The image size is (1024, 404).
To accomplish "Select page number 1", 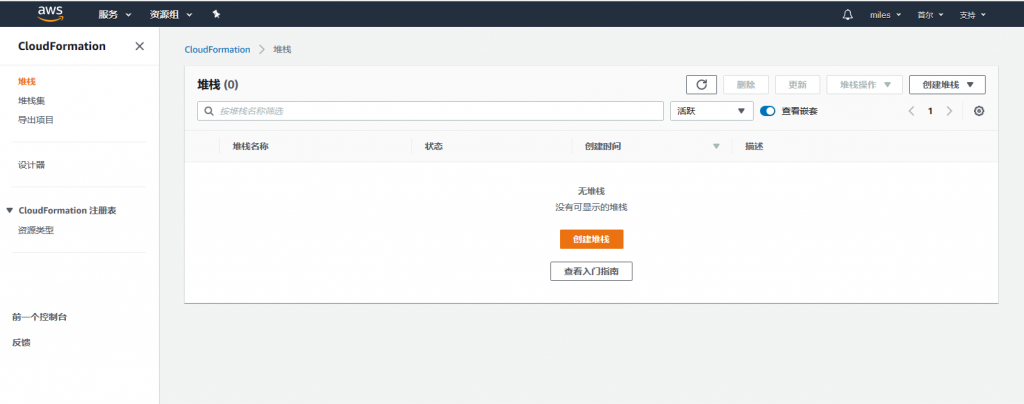I will 930,111.
